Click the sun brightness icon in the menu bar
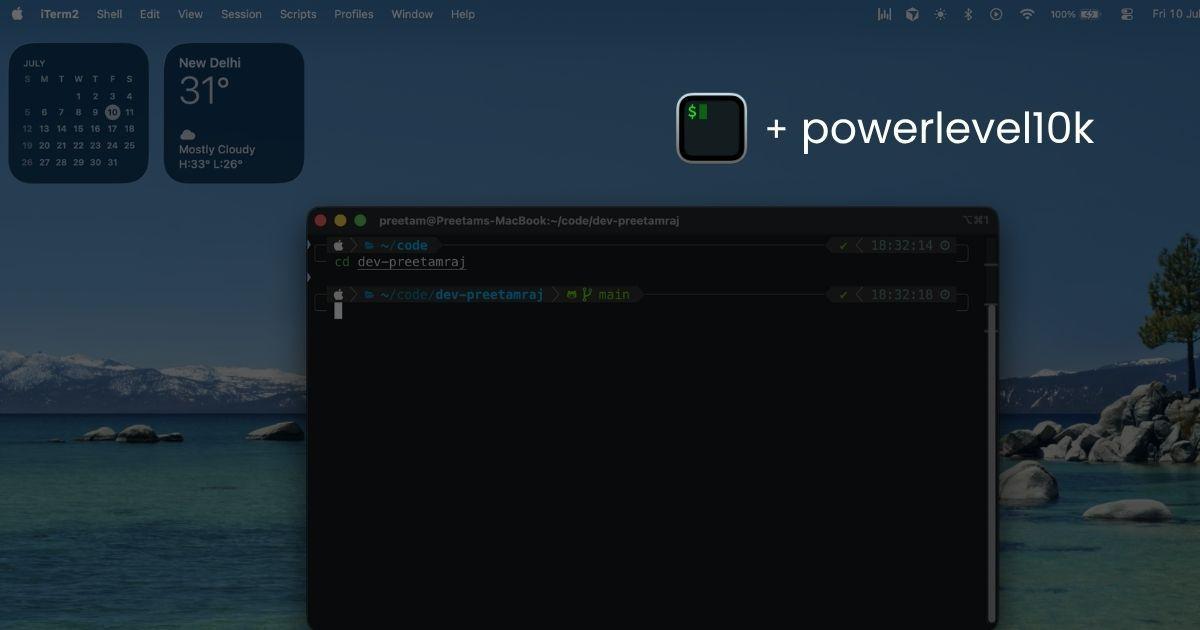The width and height of the screenshot is (1200, 630). (x=940, y=14)
